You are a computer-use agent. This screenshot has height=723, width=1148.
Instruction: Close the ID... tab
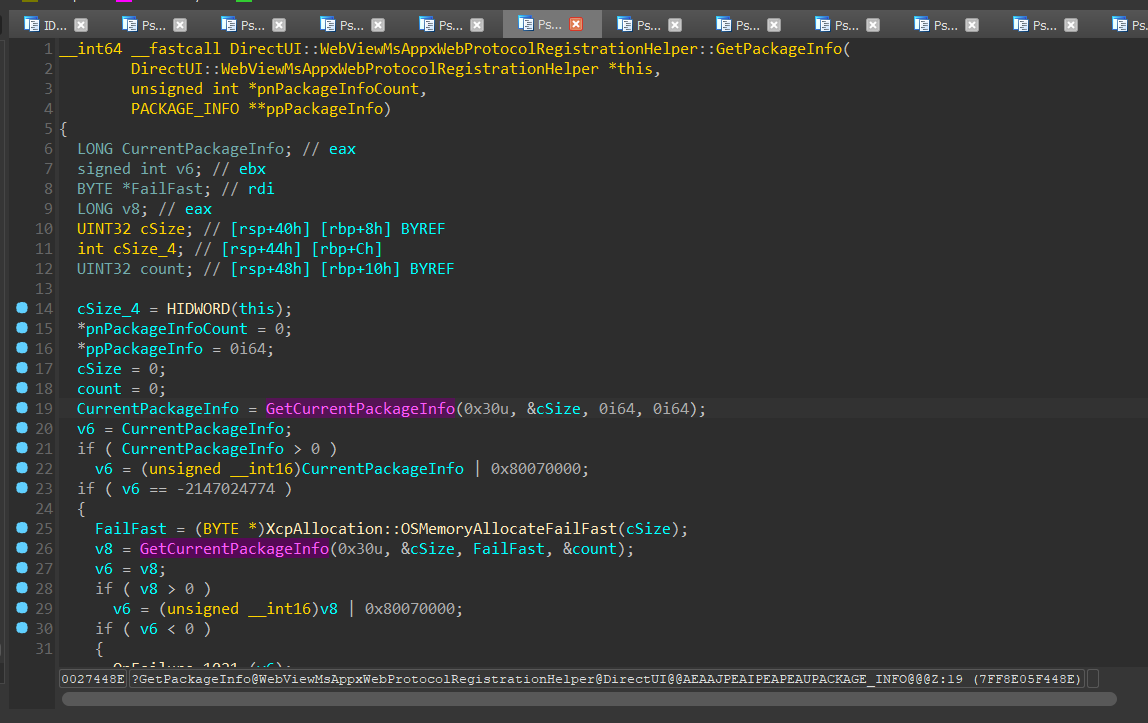click(x=81, y=26)
